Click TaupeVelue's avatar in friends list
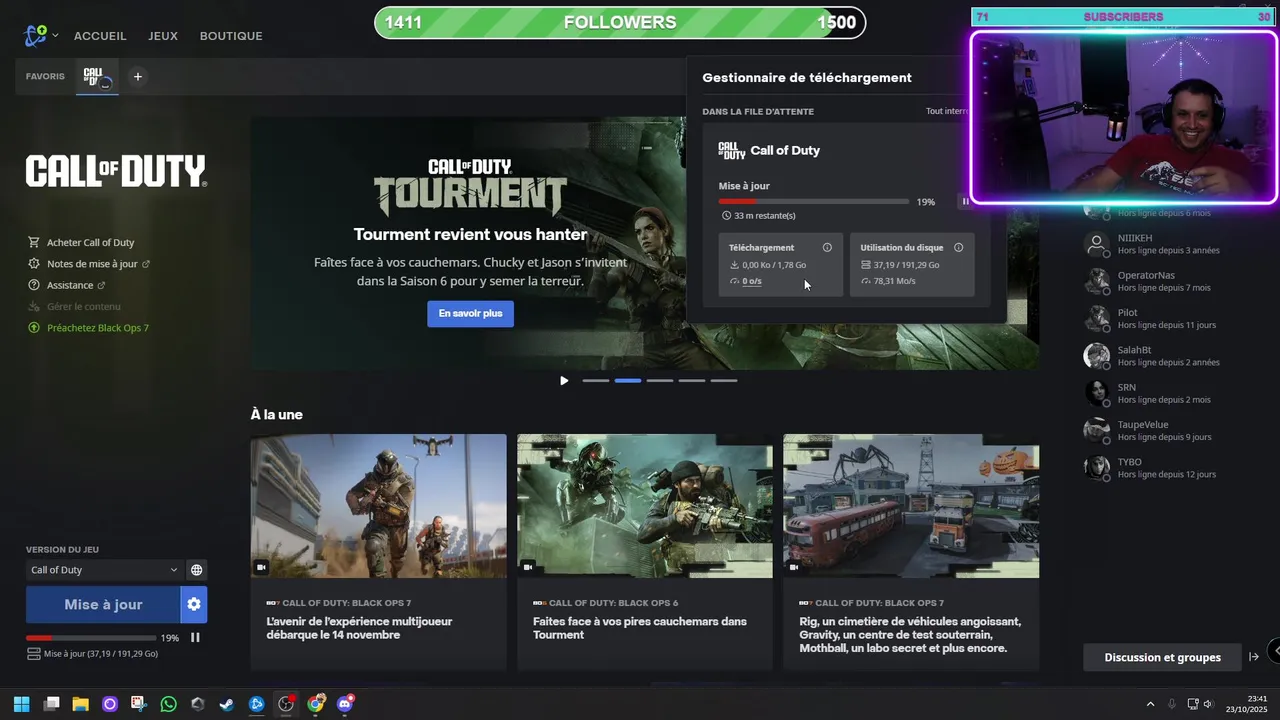 click(x=1097, y=431)
